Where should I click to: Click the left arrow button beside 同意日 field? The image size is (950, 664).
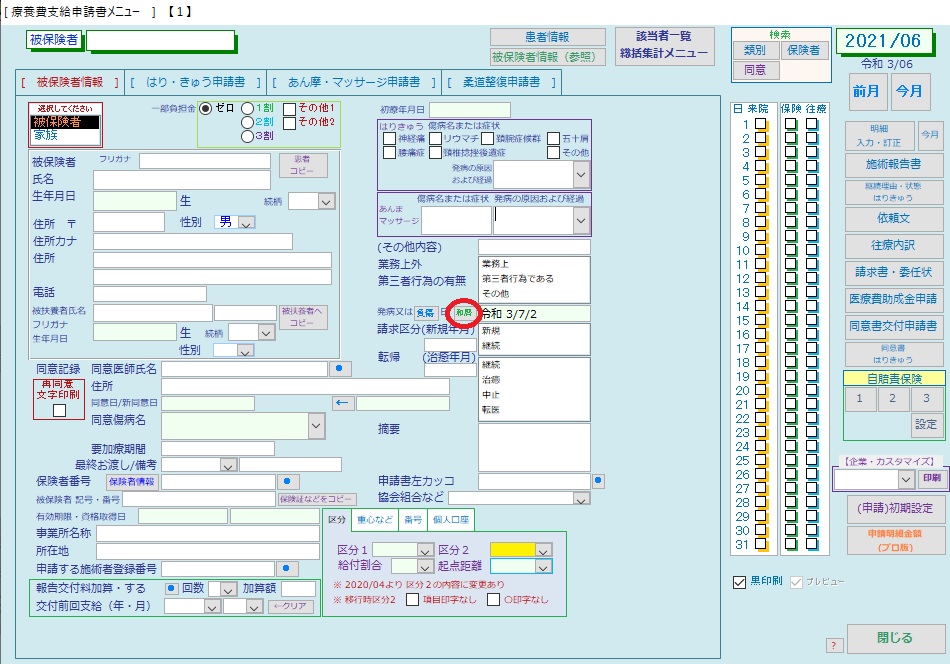[343, 403]
